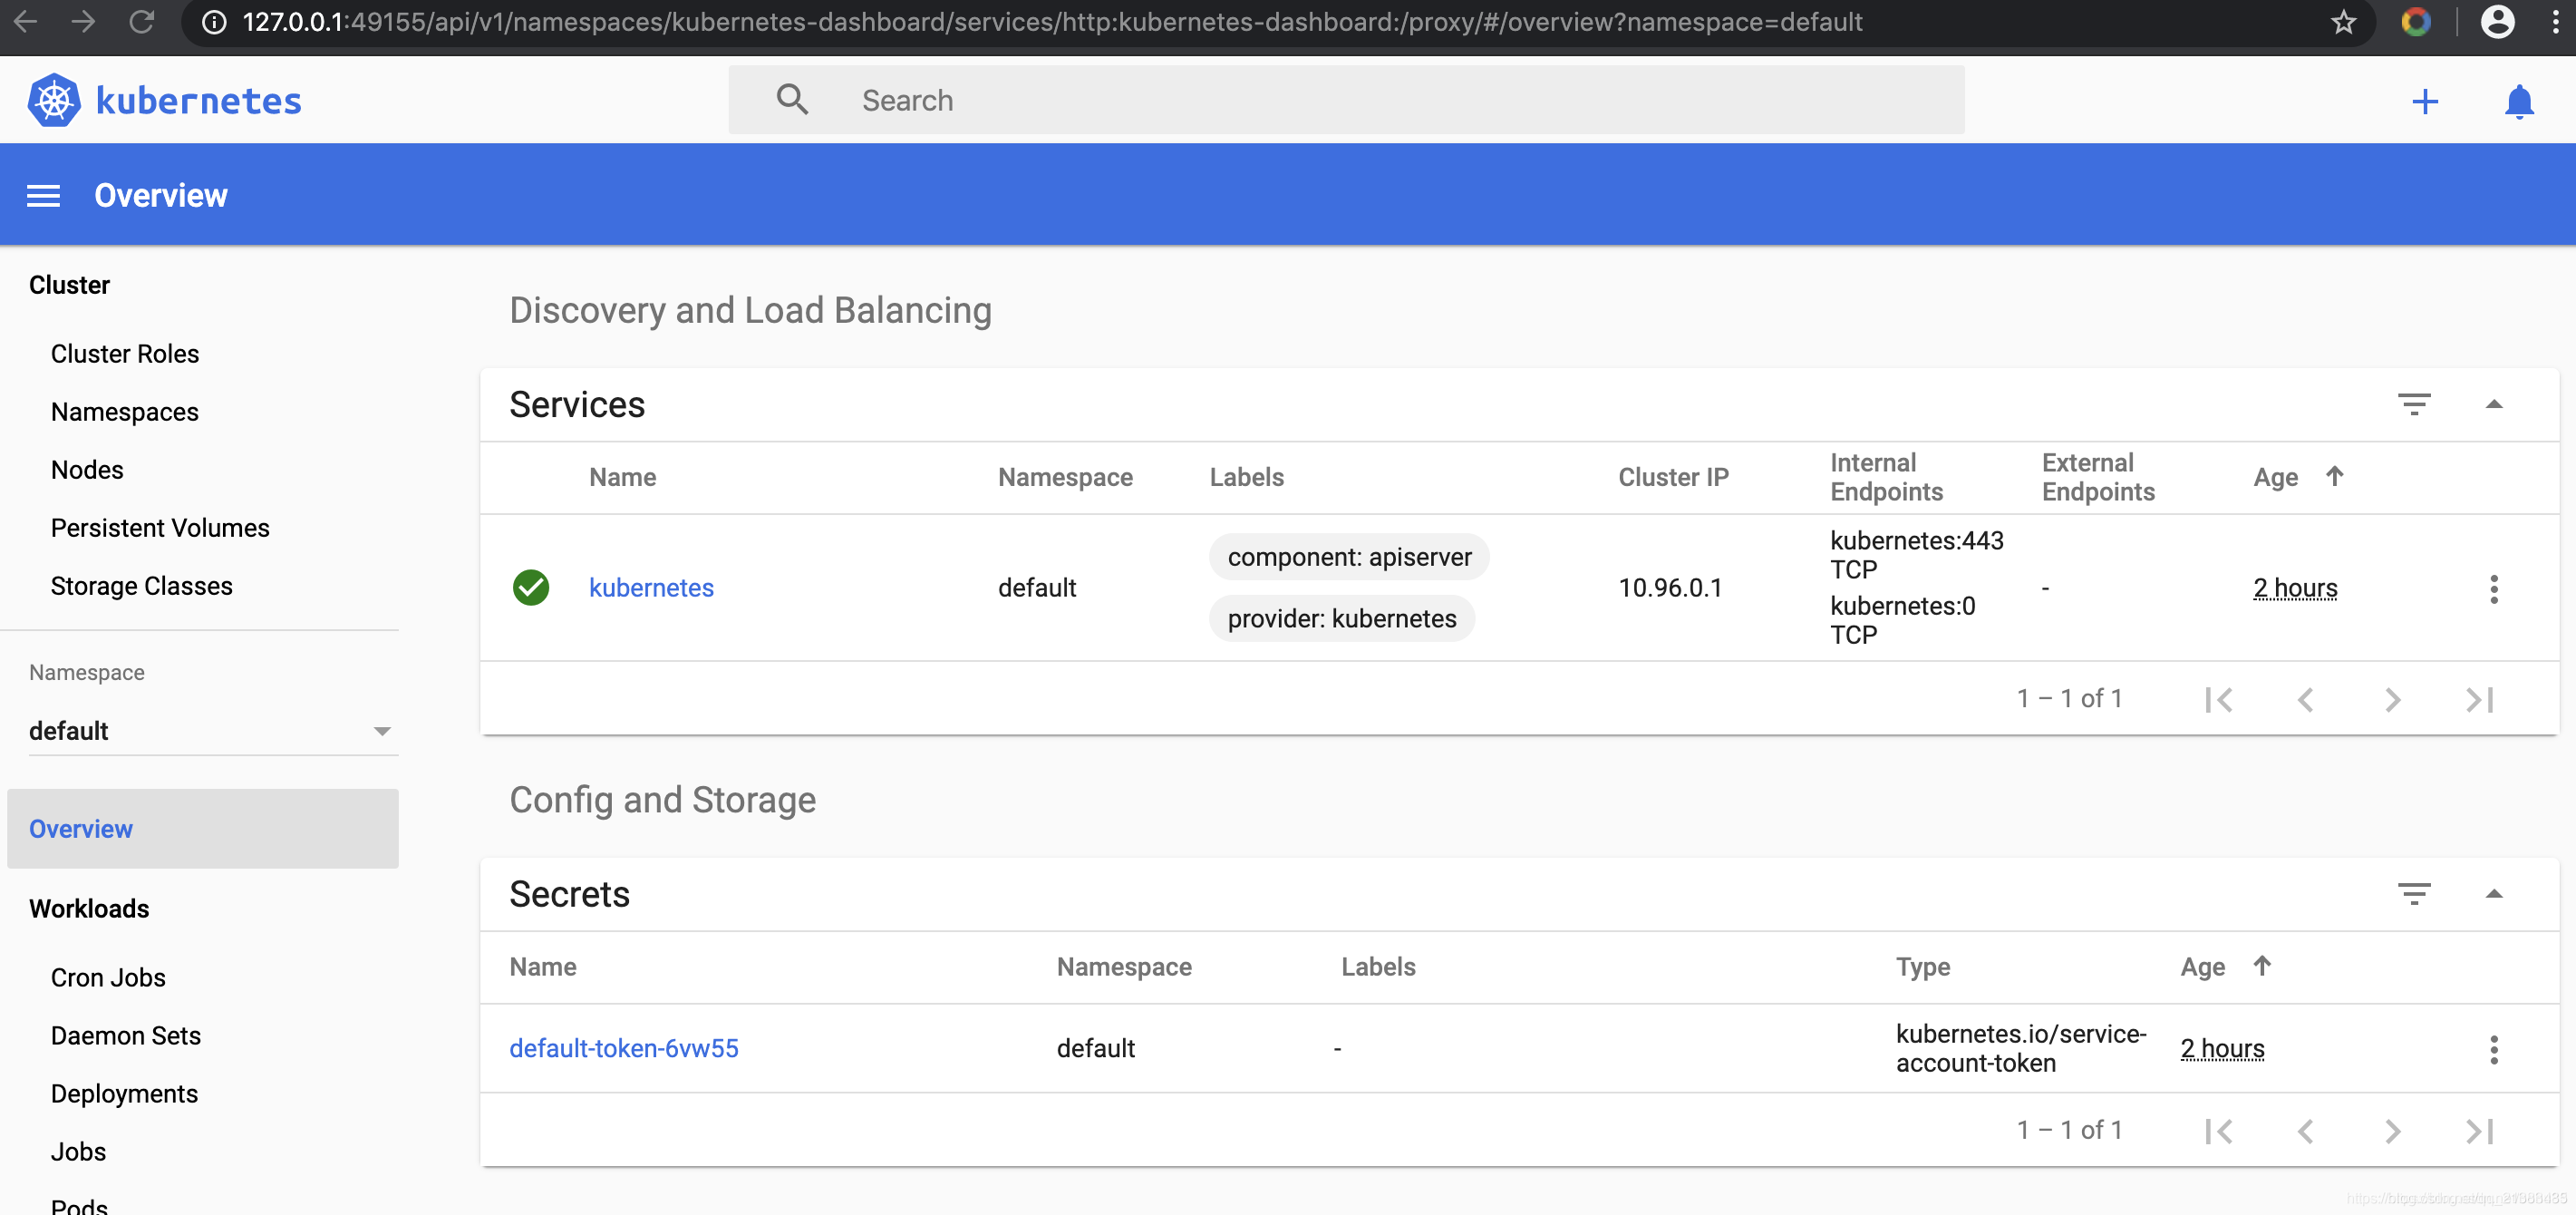Sort Services by Age column
Viewport: 2576px width, 1215px height.
coord(2275,477)
